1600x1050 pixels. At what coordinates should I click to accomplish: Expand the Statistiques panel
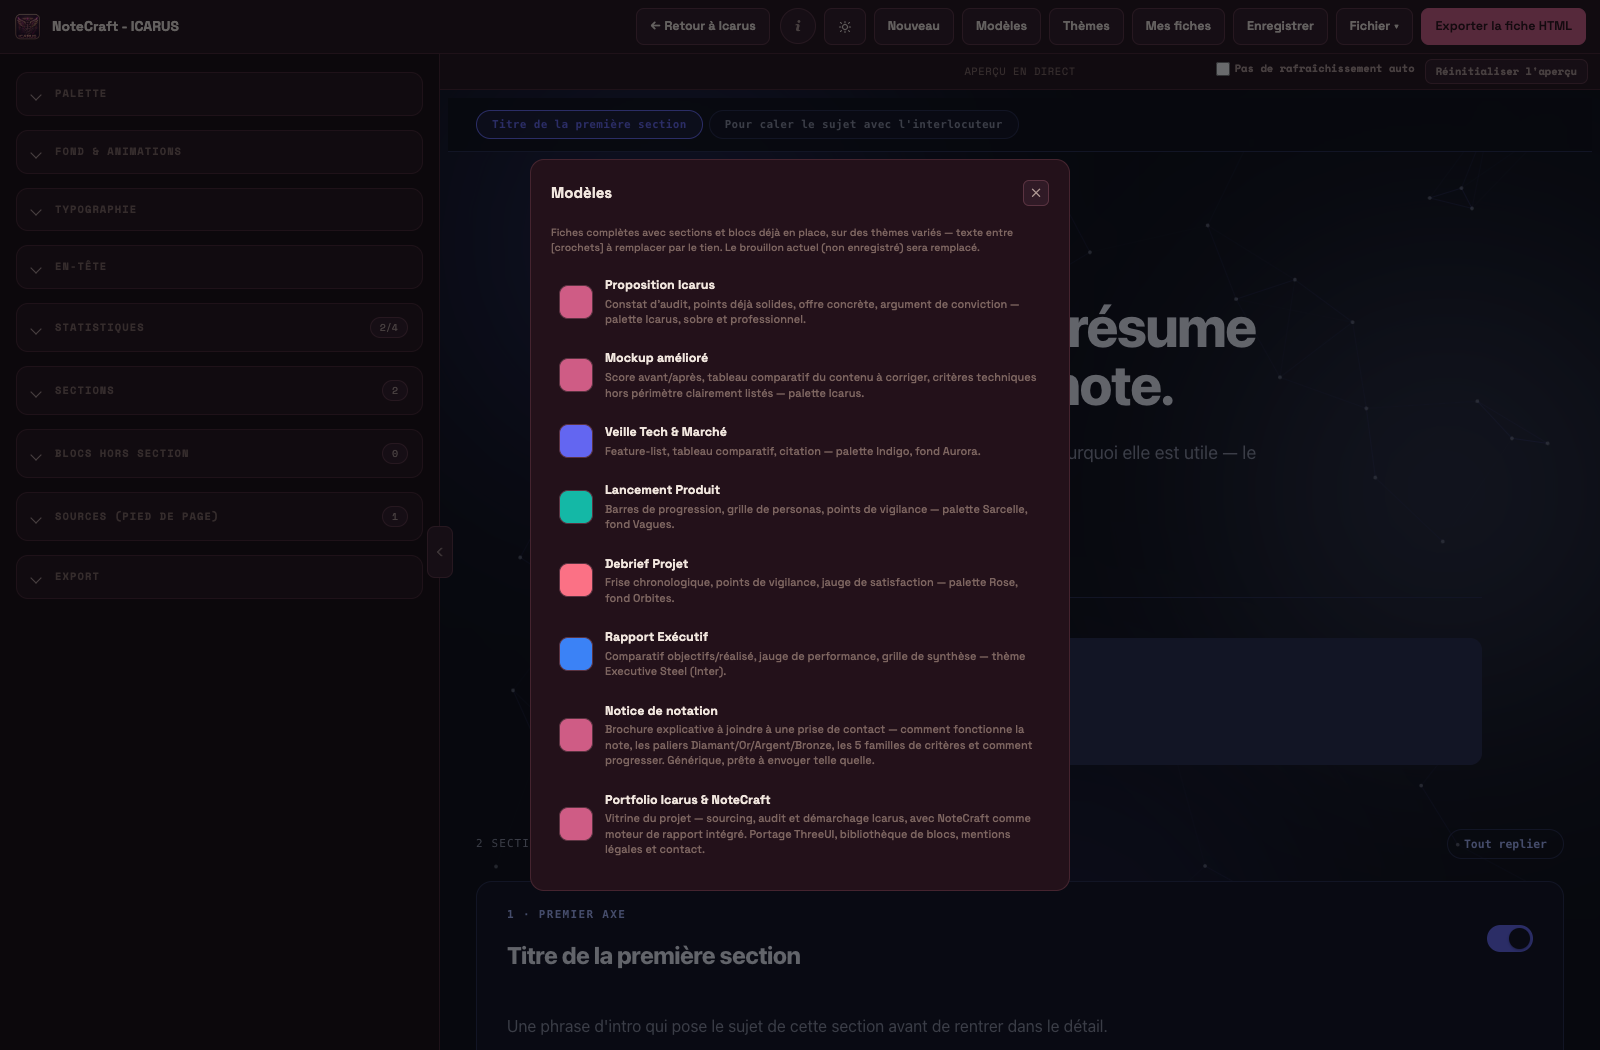pos(219,328)
